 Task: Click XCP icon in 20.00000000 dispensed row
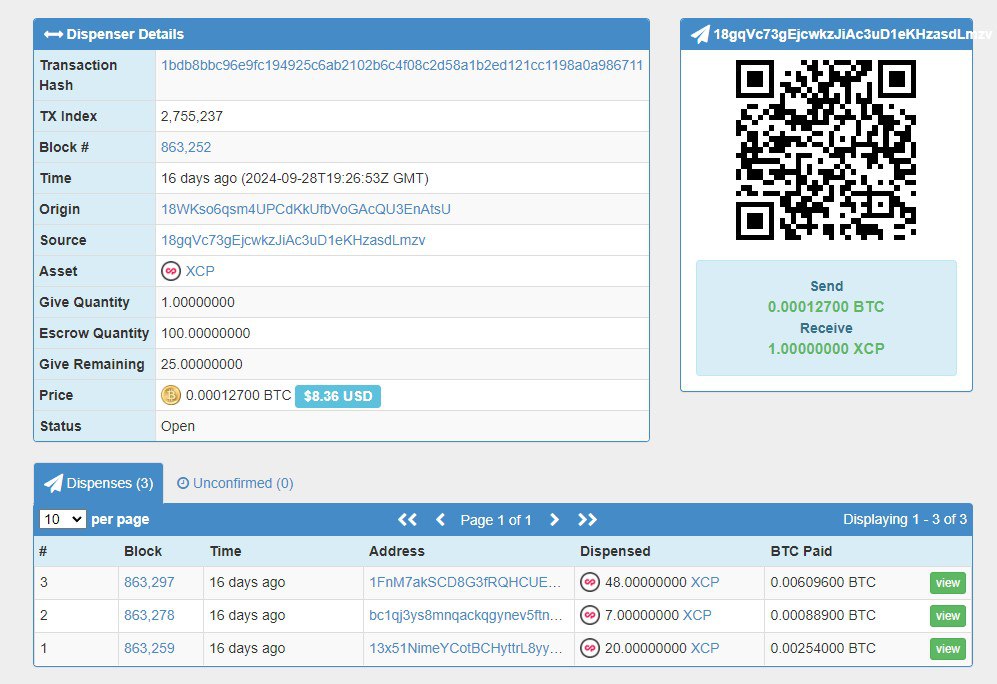[590, 648]
